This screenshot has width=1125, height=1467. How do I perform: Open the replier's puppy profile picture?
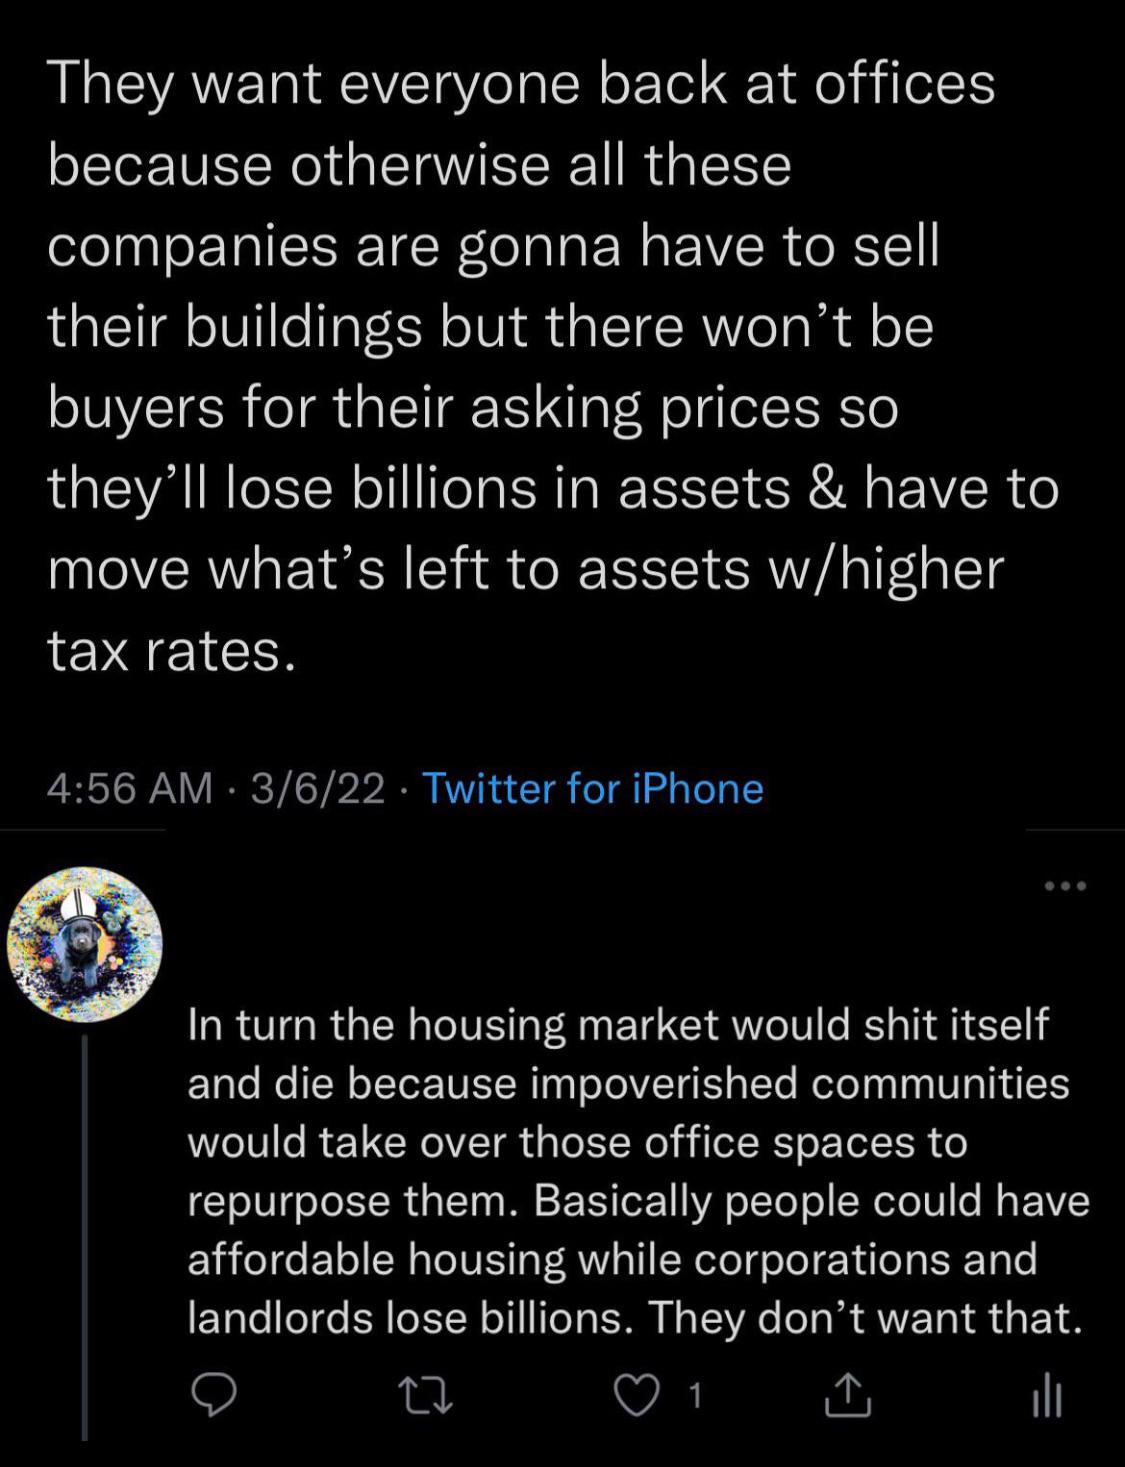[85, 944]
